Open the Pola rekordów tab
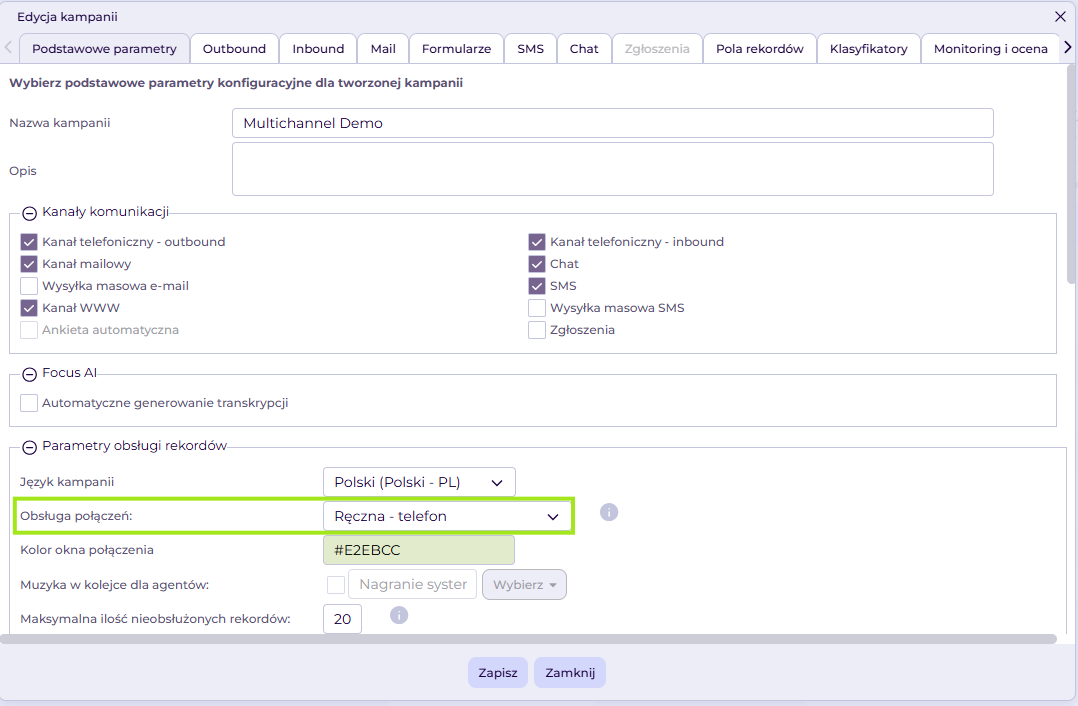This screenshot has width=1078, height=706. tap(760, 49)
